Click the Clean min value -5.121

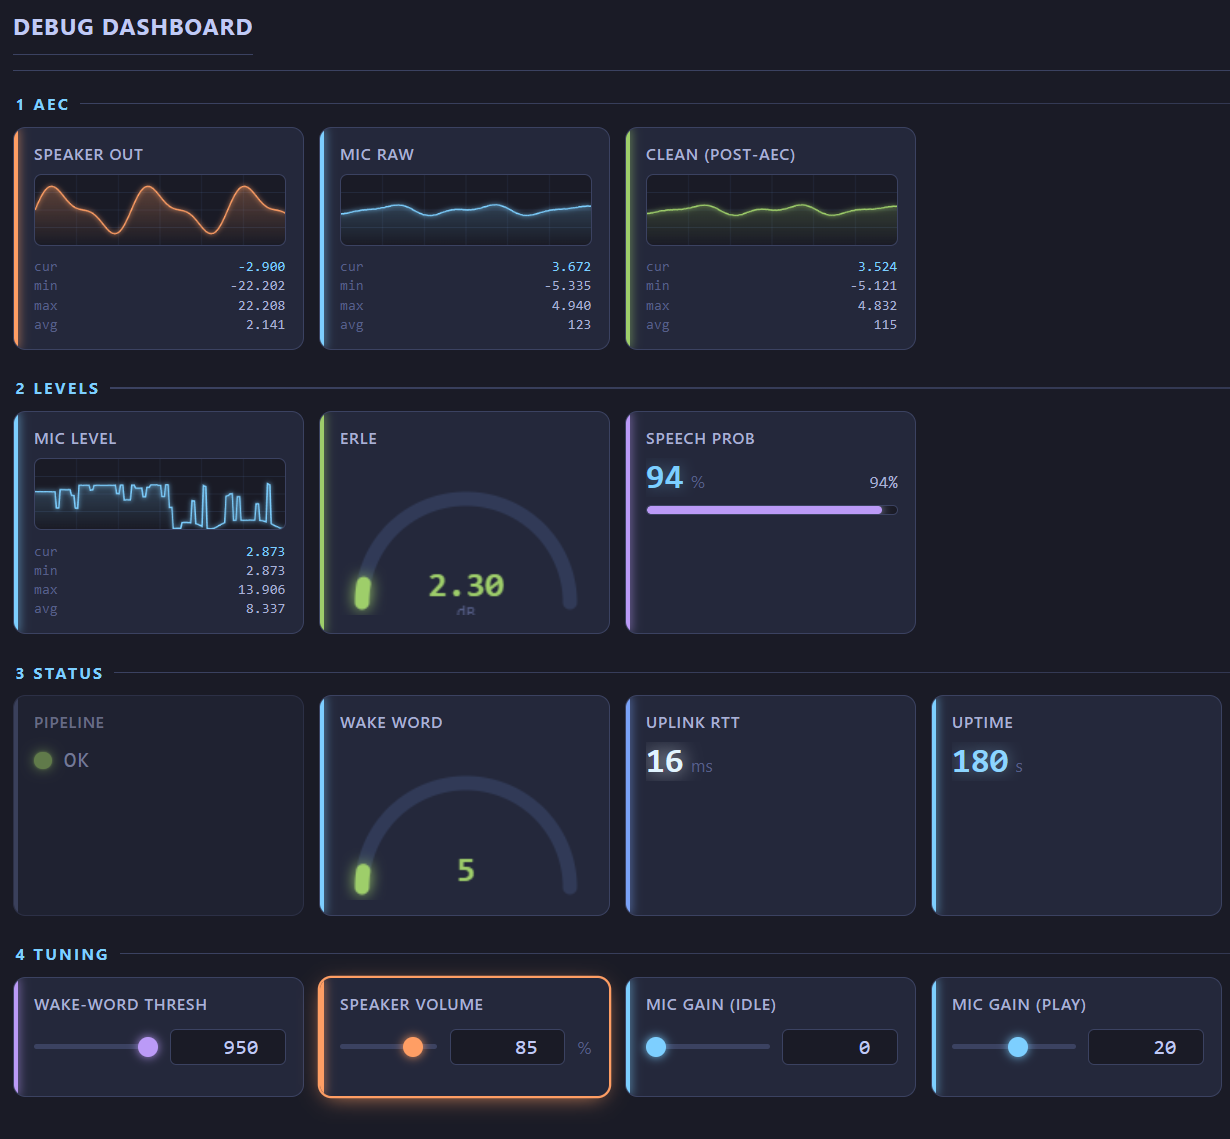tap(874, 285)
